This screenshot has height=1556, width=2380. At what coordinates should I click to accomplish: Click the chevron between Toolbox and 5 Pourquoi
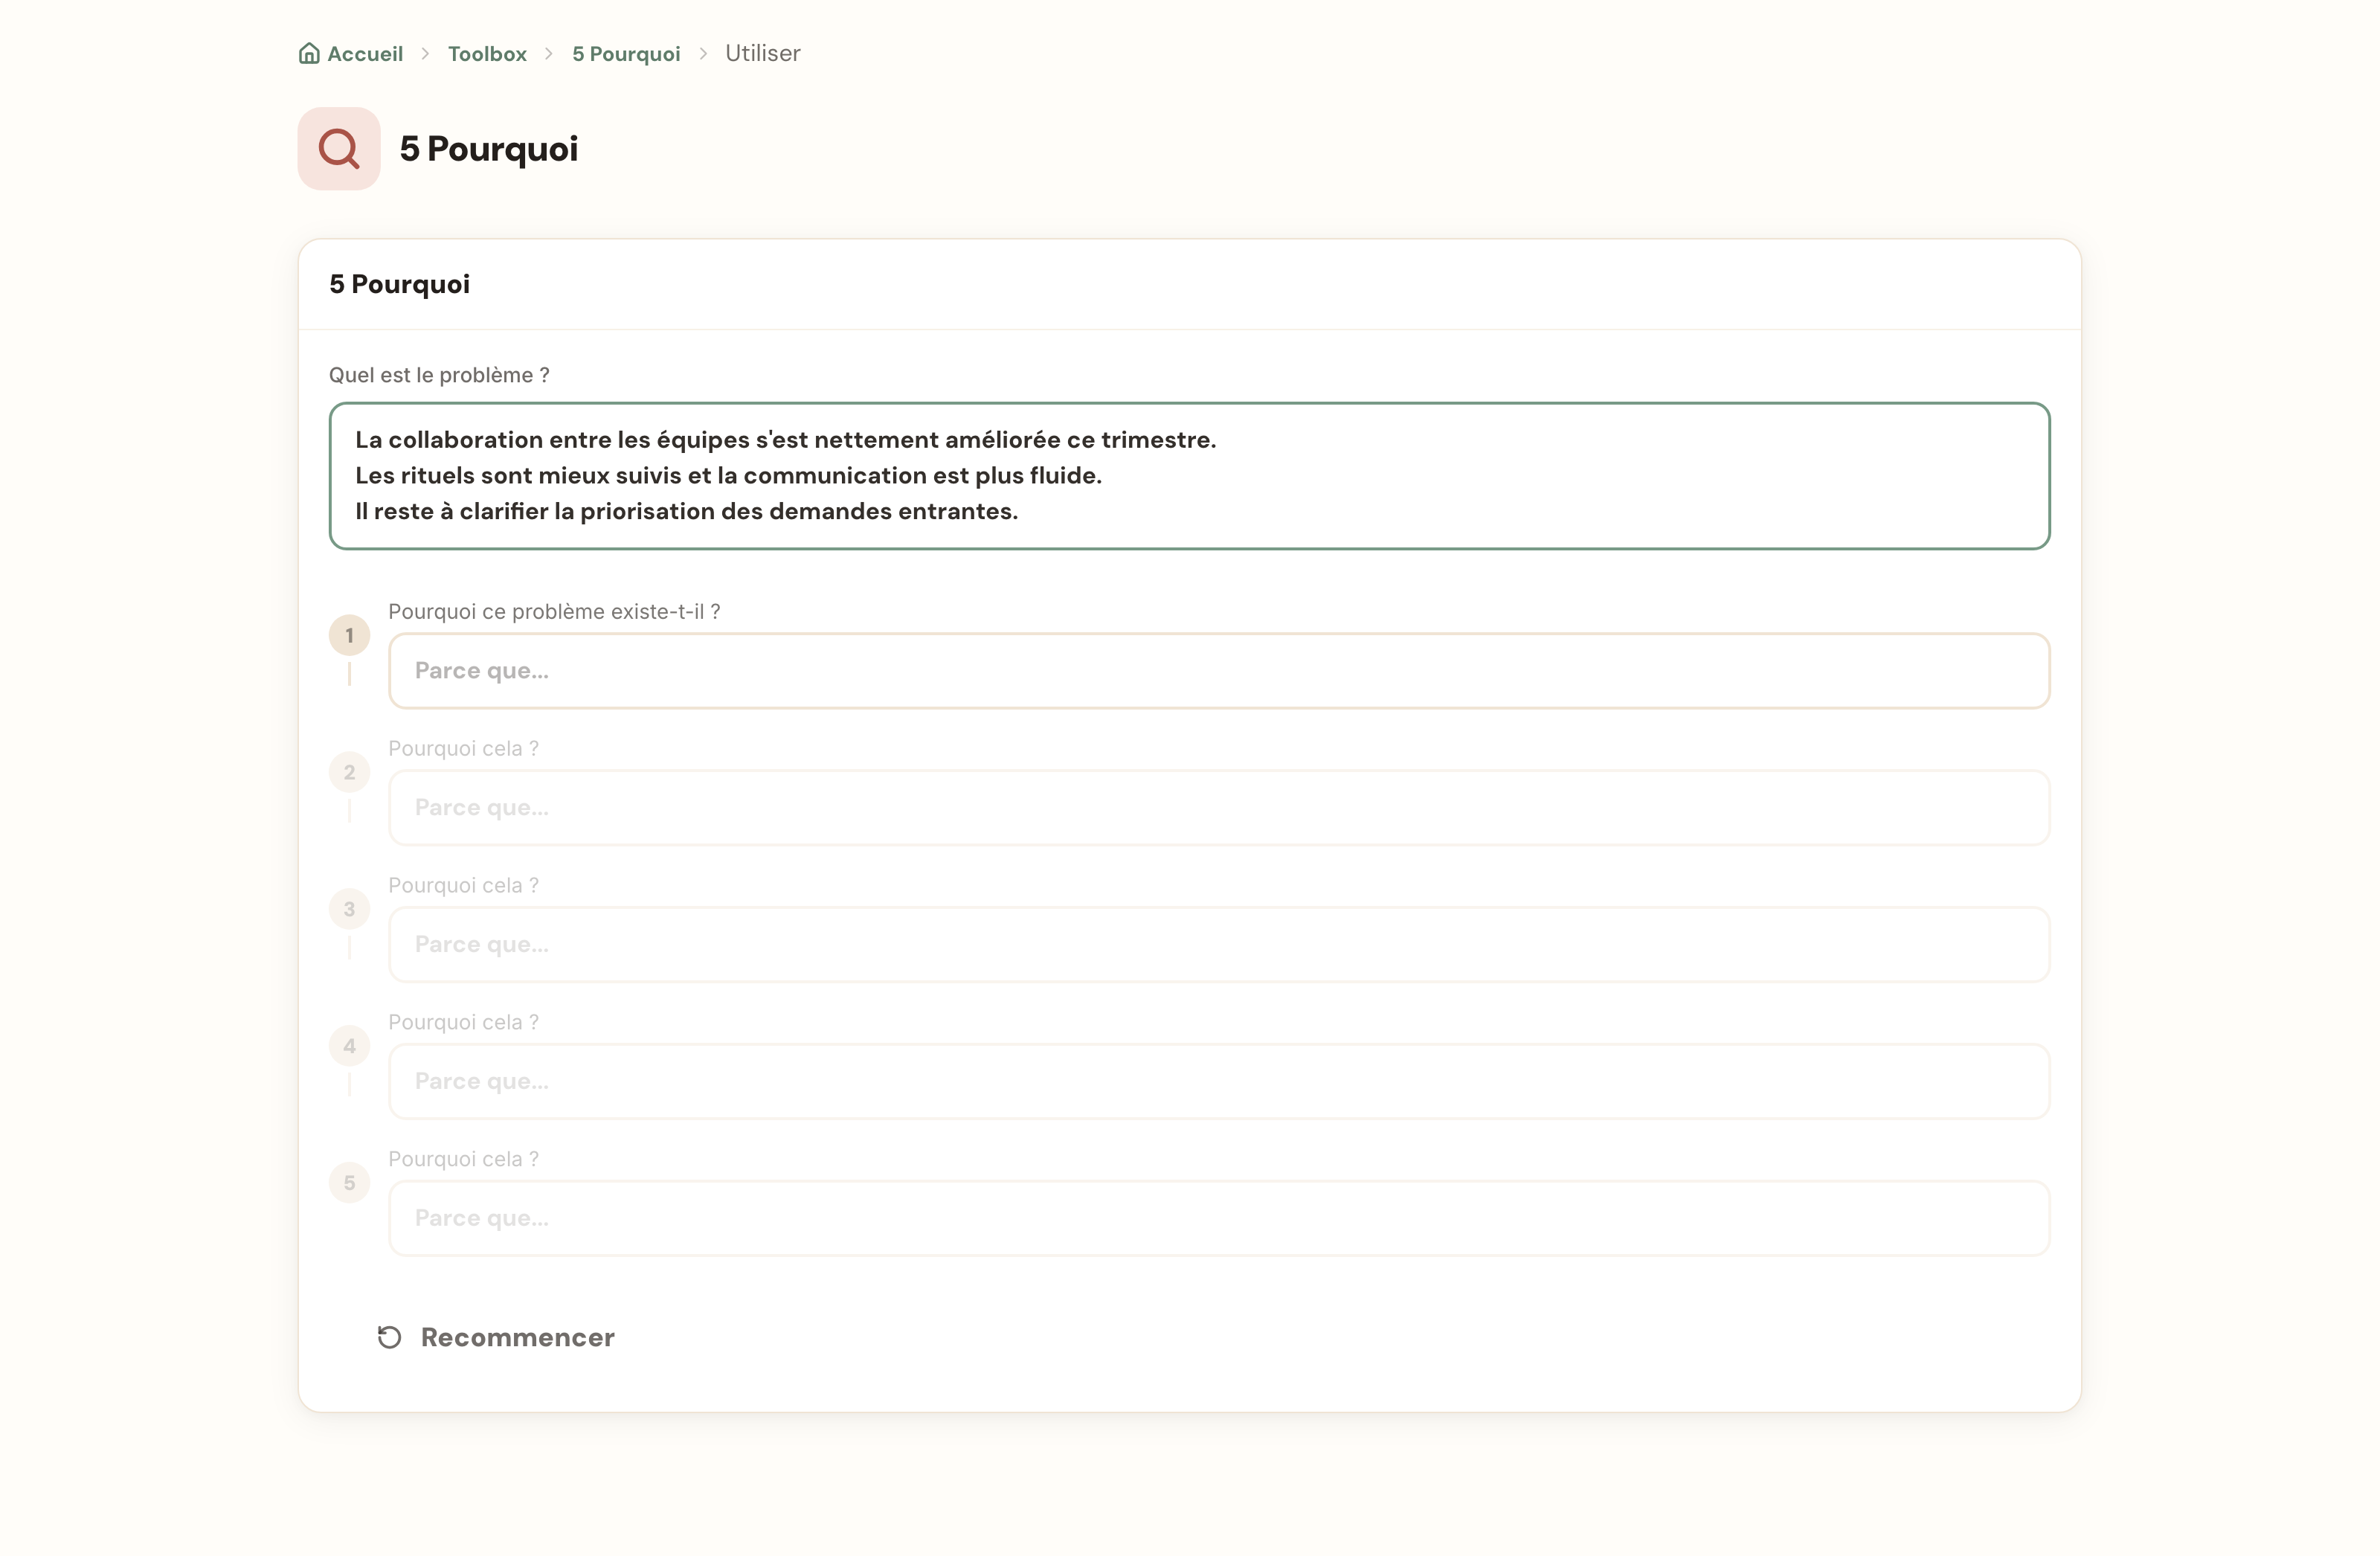549,53
